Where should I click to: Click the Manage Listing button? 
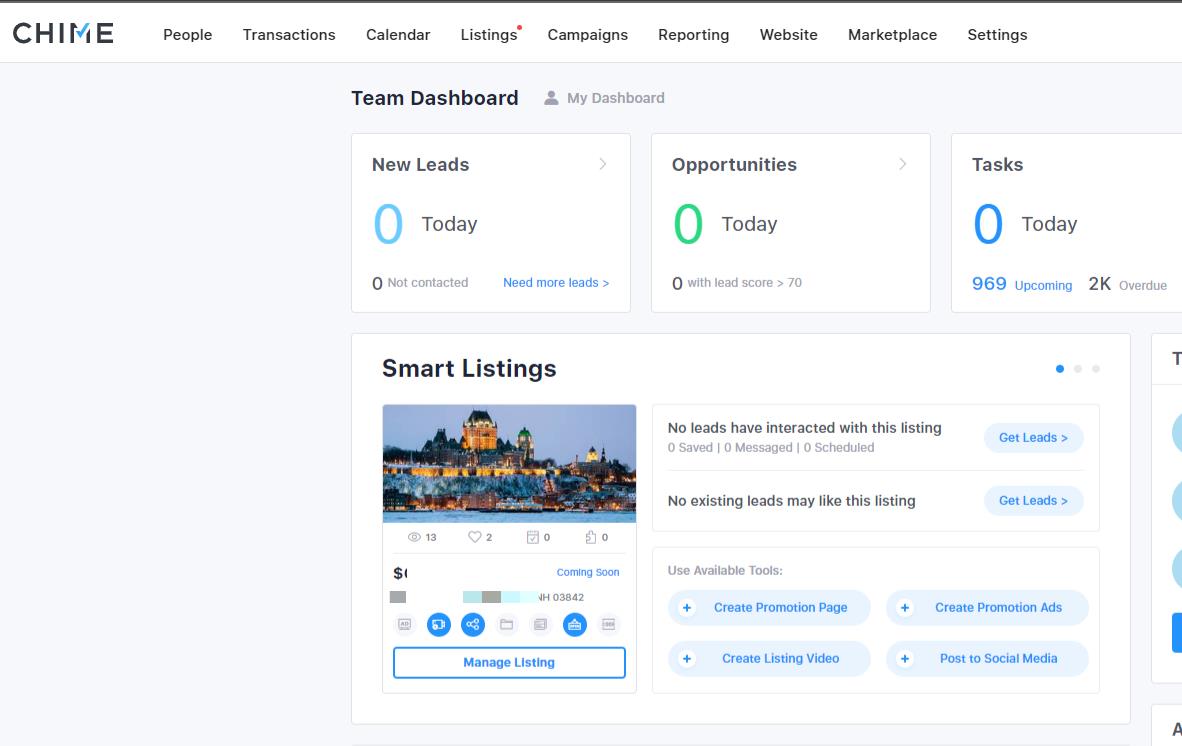509,662
